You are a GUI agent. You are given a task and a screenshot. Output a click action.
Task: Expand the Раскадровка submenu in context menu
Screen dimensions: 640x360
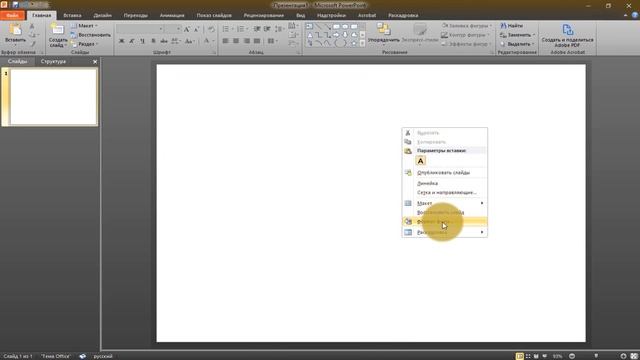[444, 232]
